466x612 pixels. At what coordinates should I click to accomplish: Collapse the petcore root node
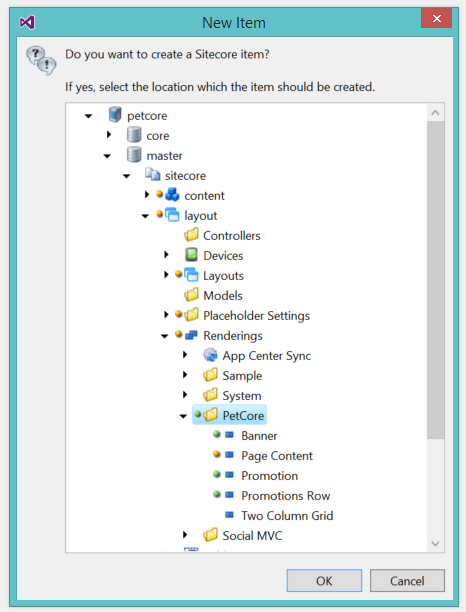click(x=89, y=116)
